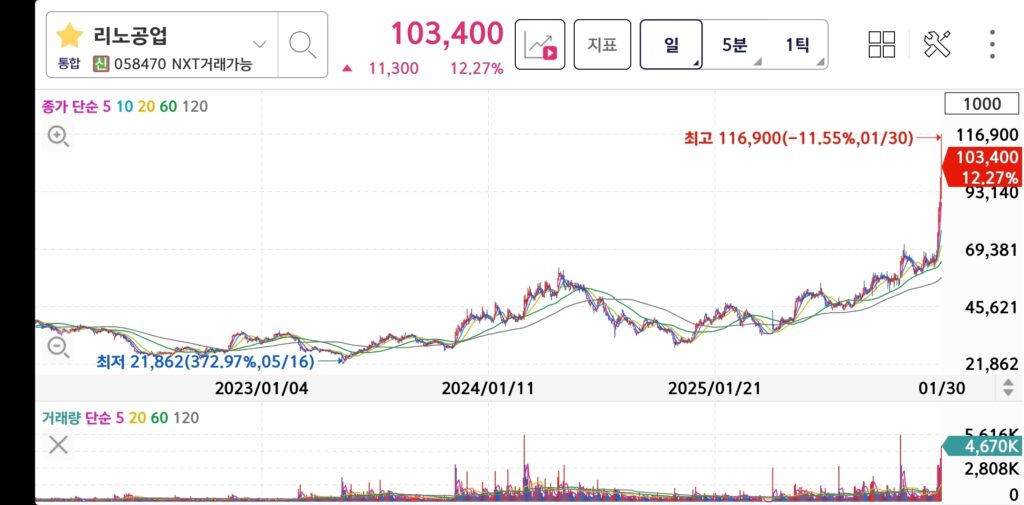Click the 1000 candle count field
The image size is (1024, 505).
[x=982, y=104]
